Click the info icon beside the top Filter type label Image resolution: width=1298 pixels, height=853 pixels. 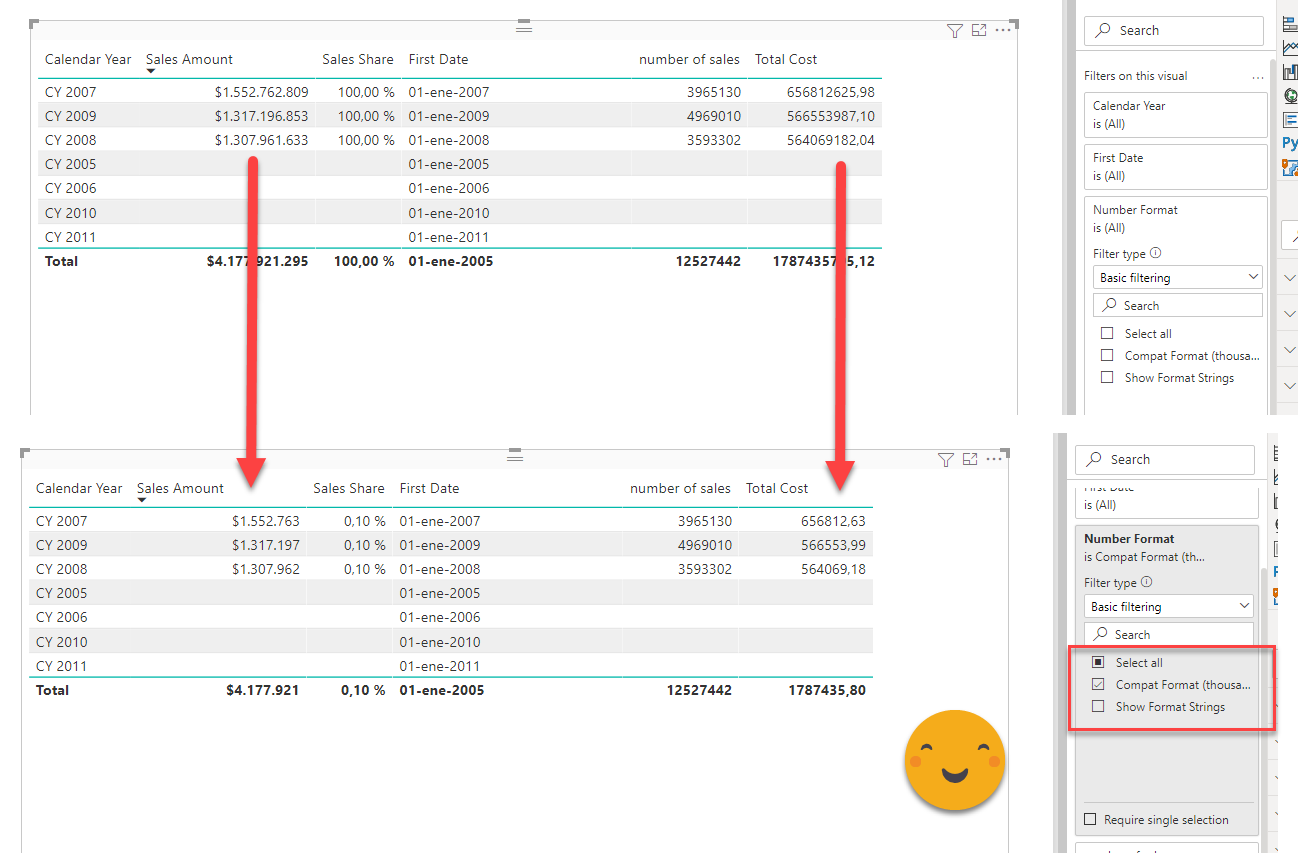click(1155, 254)
